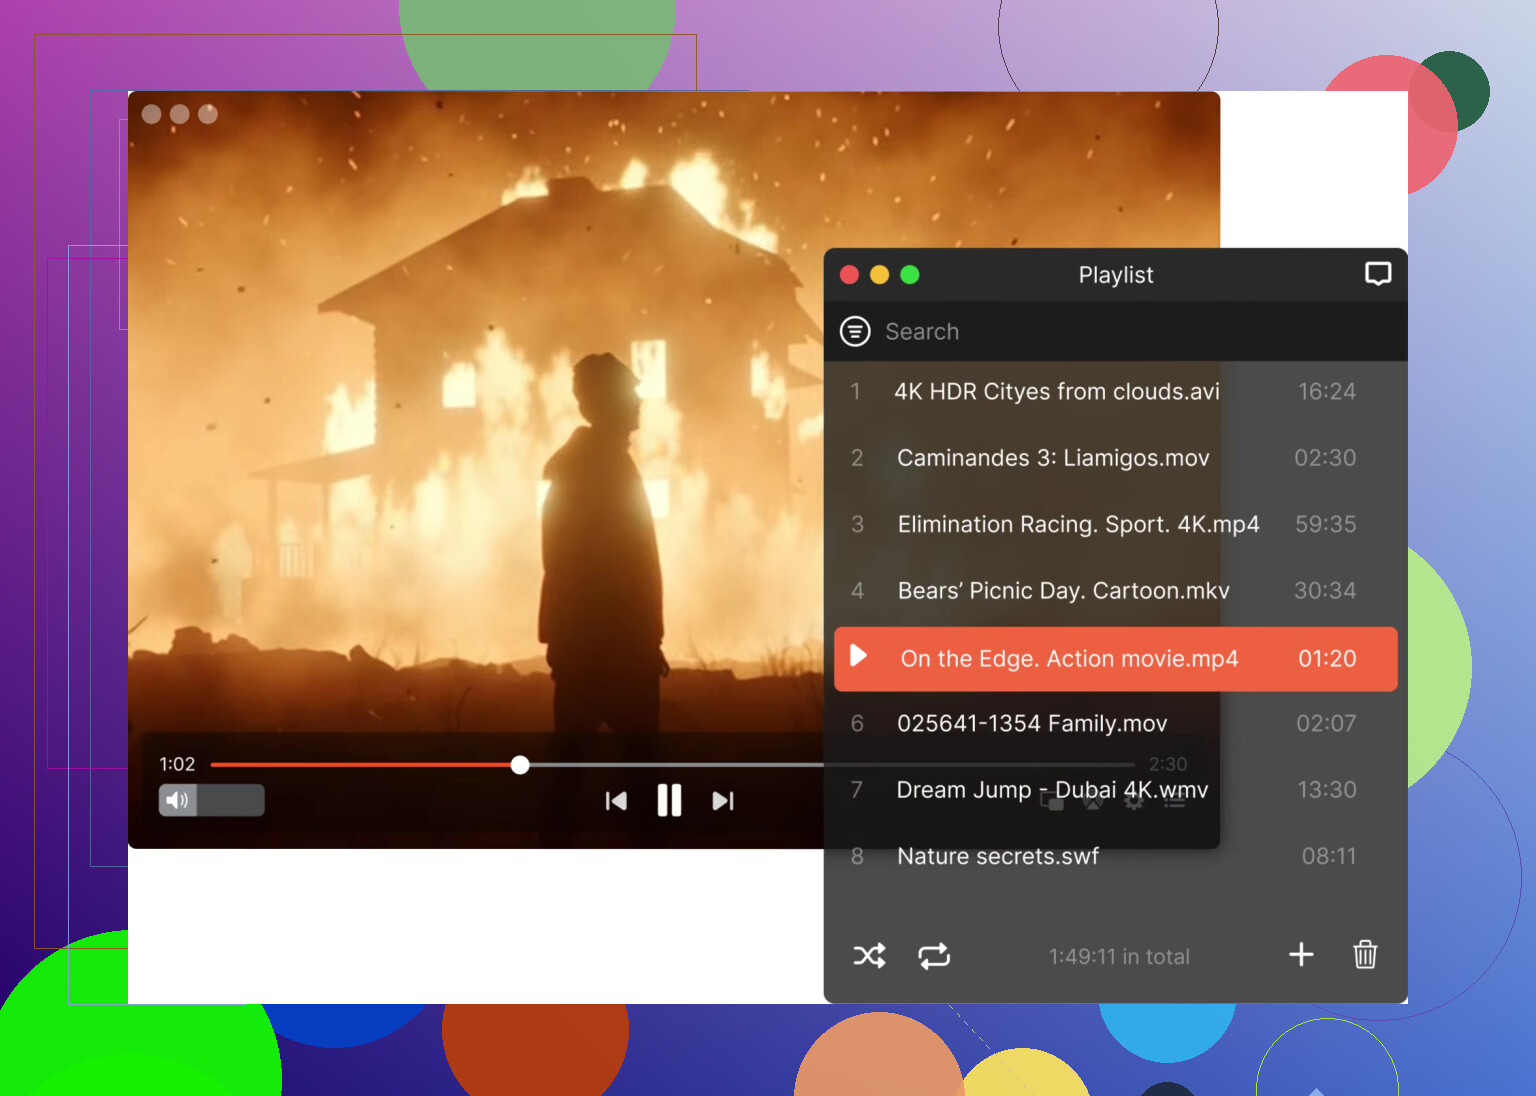
Task: Play Caminandes 3: Liamigos.mov
Action: (x=1053, y=458)
